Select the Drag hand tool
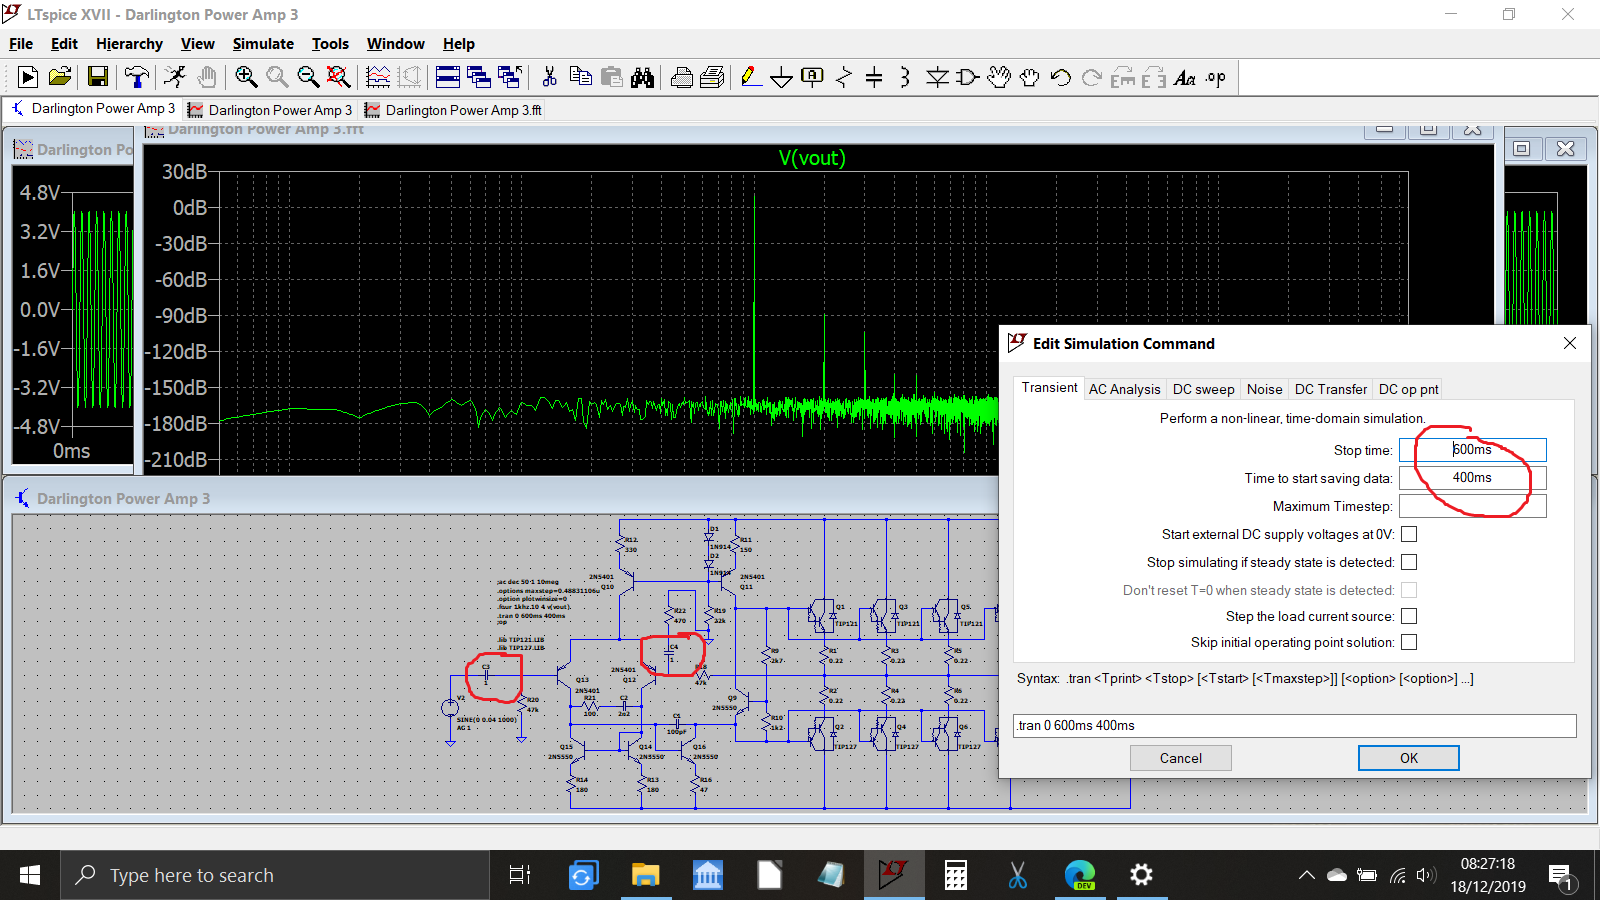The width and height of the screenshot is (1600, 900). [1030, 77]
